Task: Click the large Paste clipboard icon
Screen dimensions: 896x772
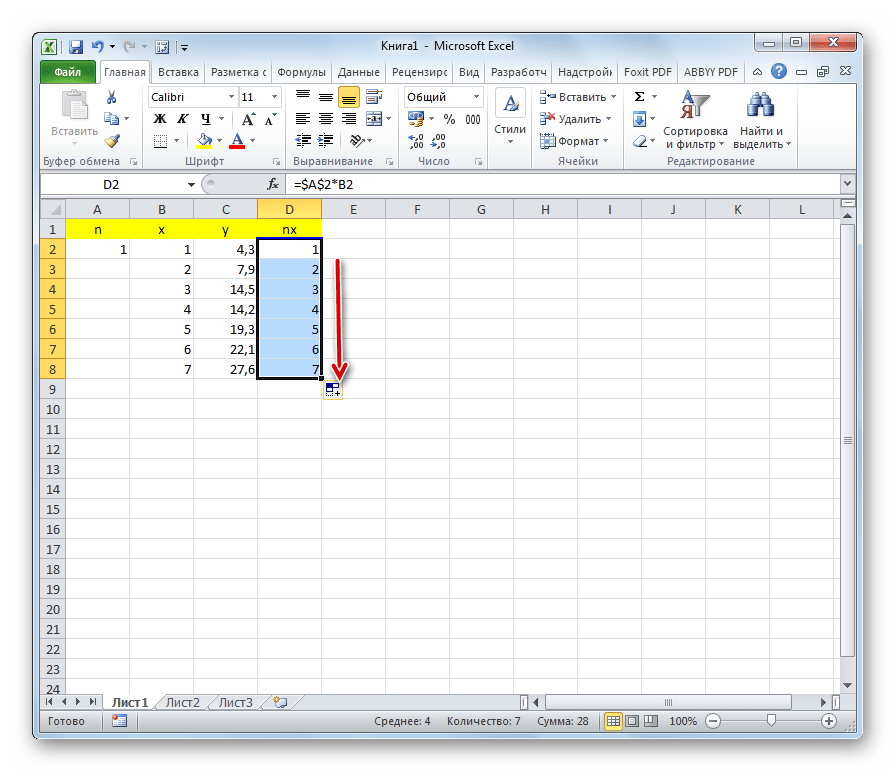Action: point(75,107)
